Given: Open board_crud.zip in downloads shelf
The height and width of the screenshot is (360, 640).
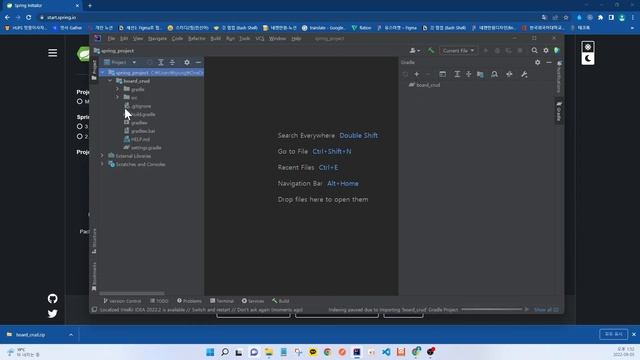Looking at the screenshot, I should 31,335.
